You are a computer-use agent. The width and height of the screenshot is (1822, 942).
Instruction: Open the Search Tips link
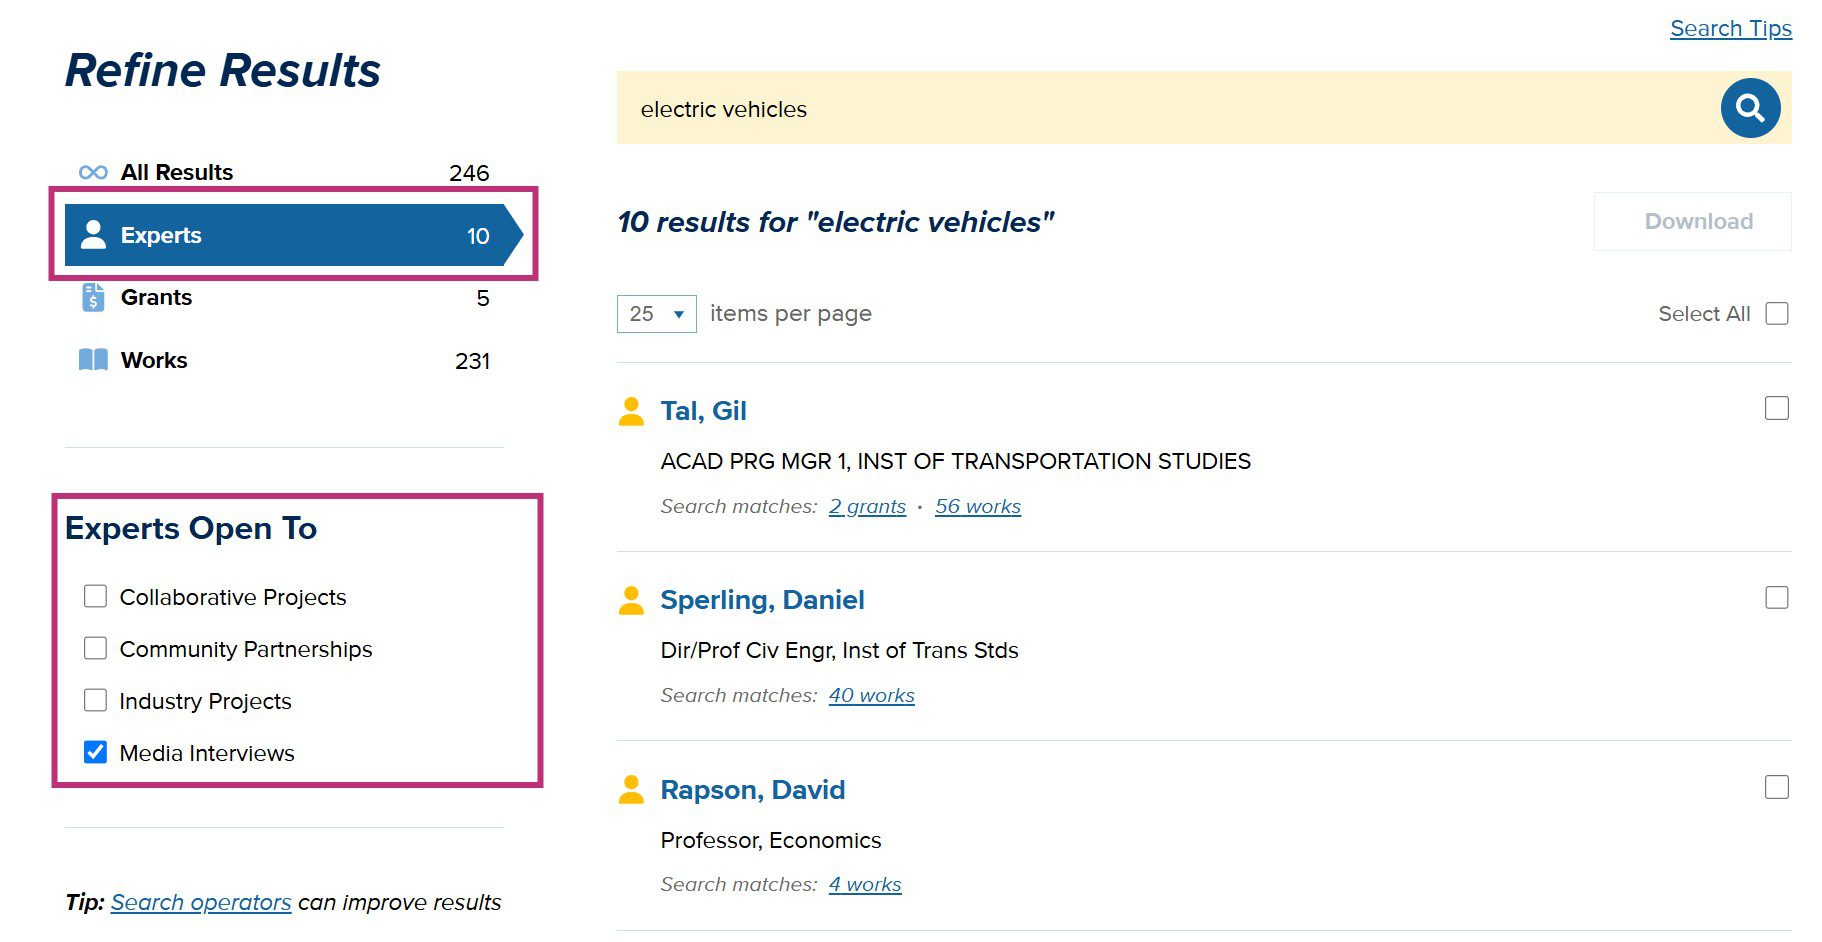(1730, 28)
